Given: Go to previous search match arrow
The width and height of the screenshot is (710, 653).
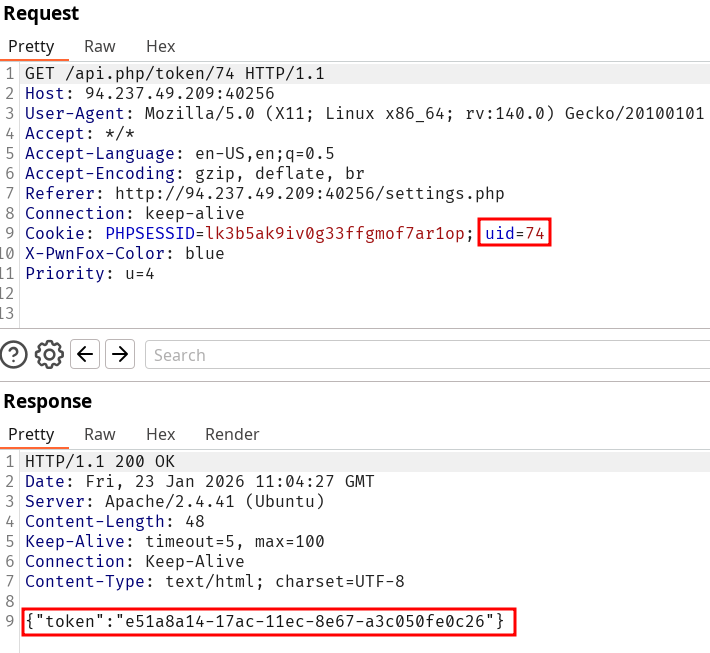Looking at the screenshot, I should click(x=86, y=354).
